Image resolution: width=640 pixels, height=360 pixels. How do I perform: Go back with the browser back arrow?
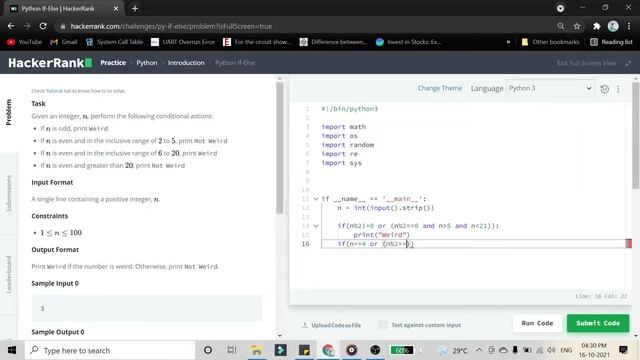pyautogui.click(x=11, y=26)
